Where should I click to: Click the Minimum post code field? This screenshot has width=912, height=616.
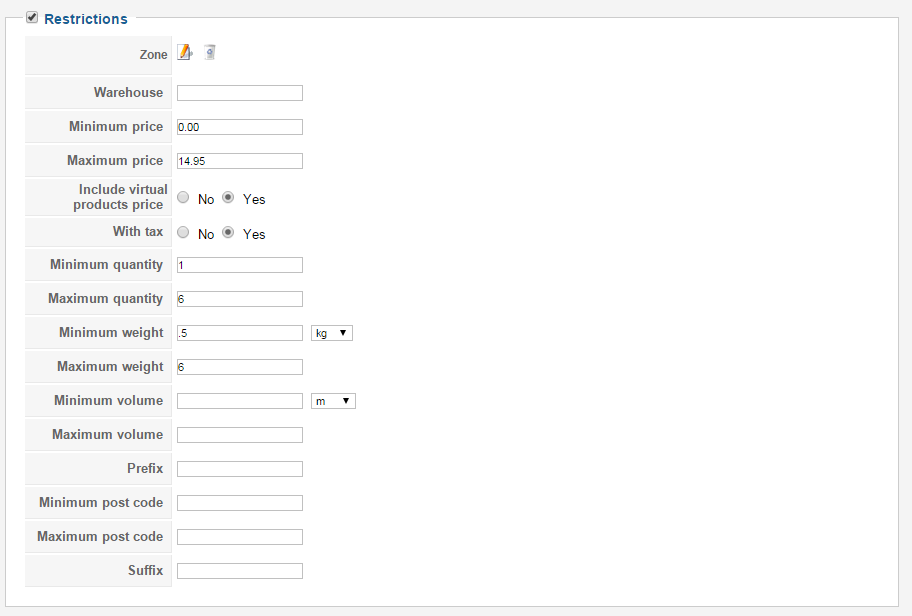[240, 503]
